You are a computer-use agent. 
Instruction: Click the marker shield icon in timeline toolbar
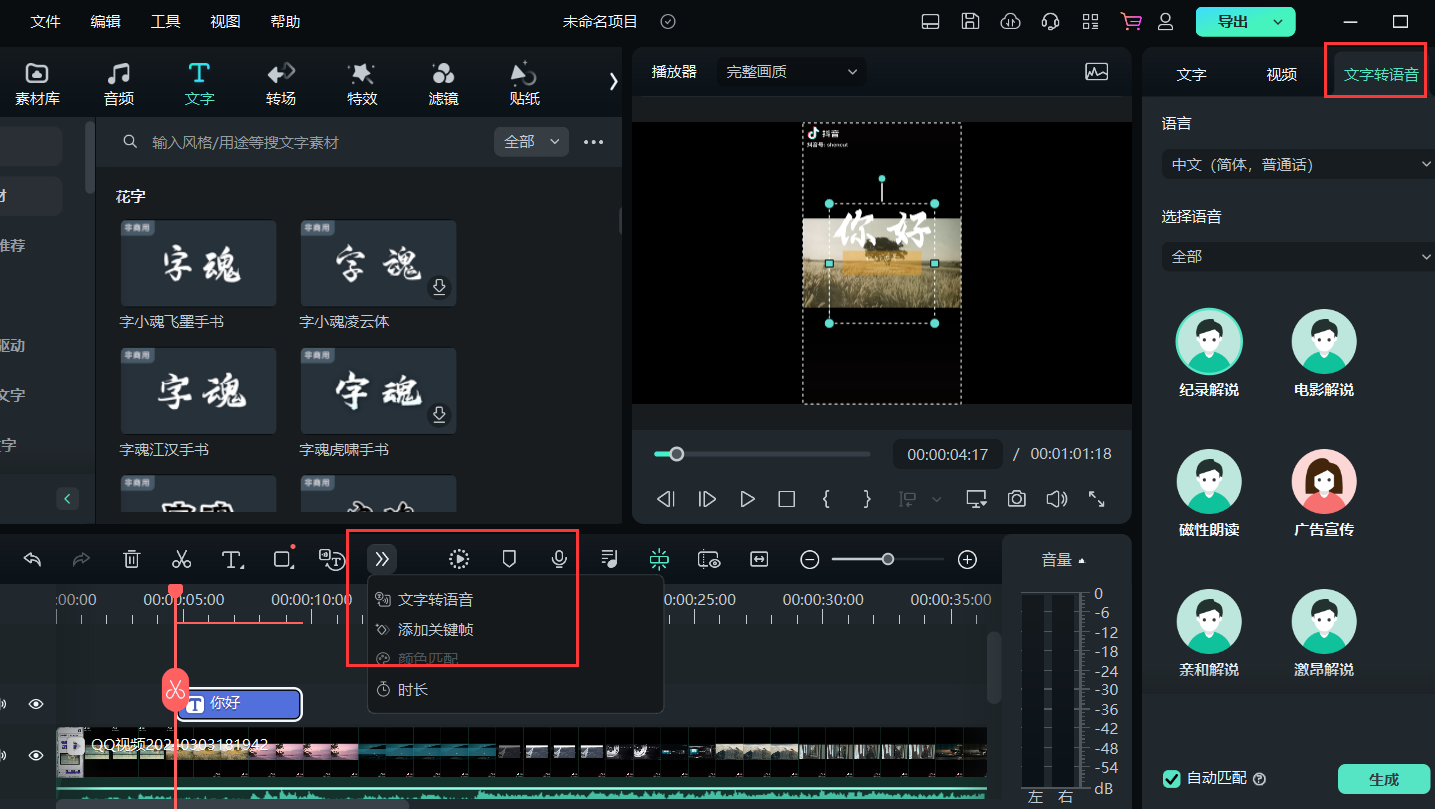pos(509,559)
